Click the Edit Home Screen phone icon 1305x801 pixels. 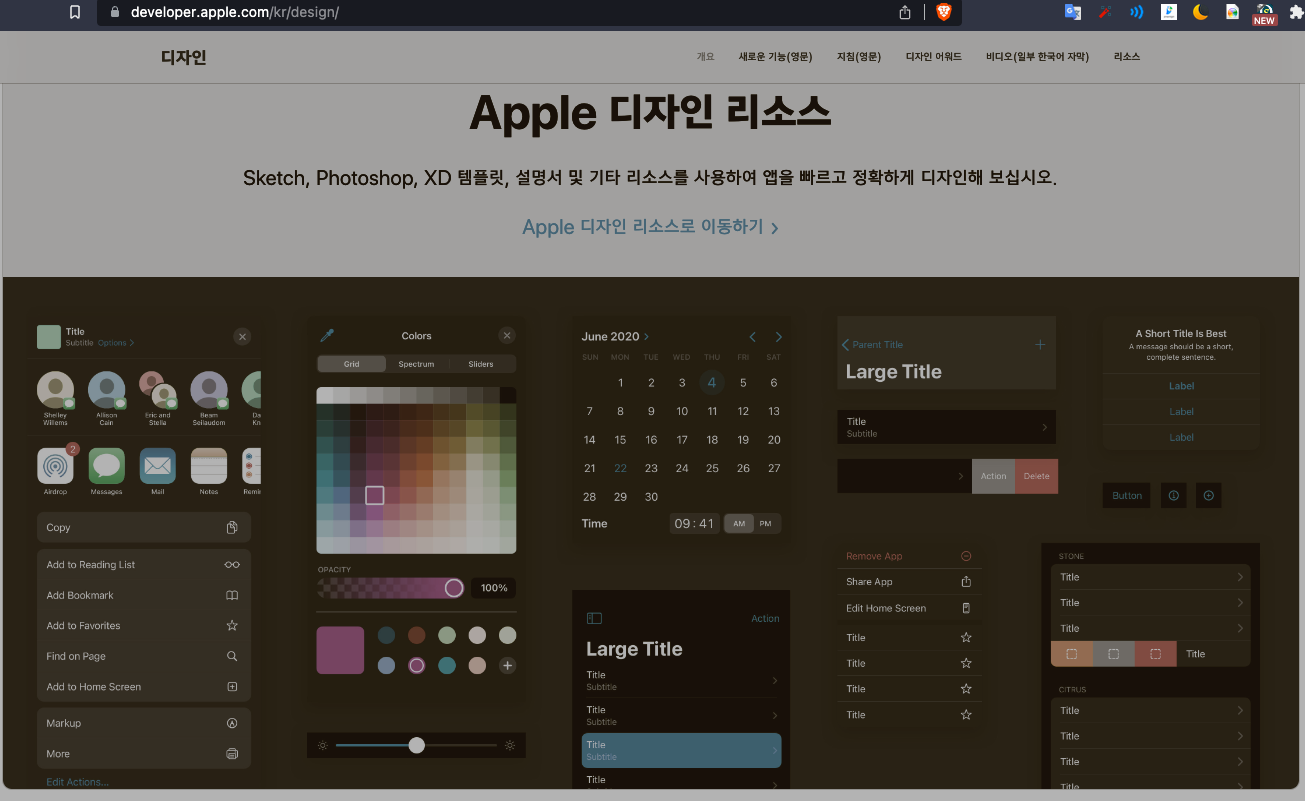click(x=966, y=608)
